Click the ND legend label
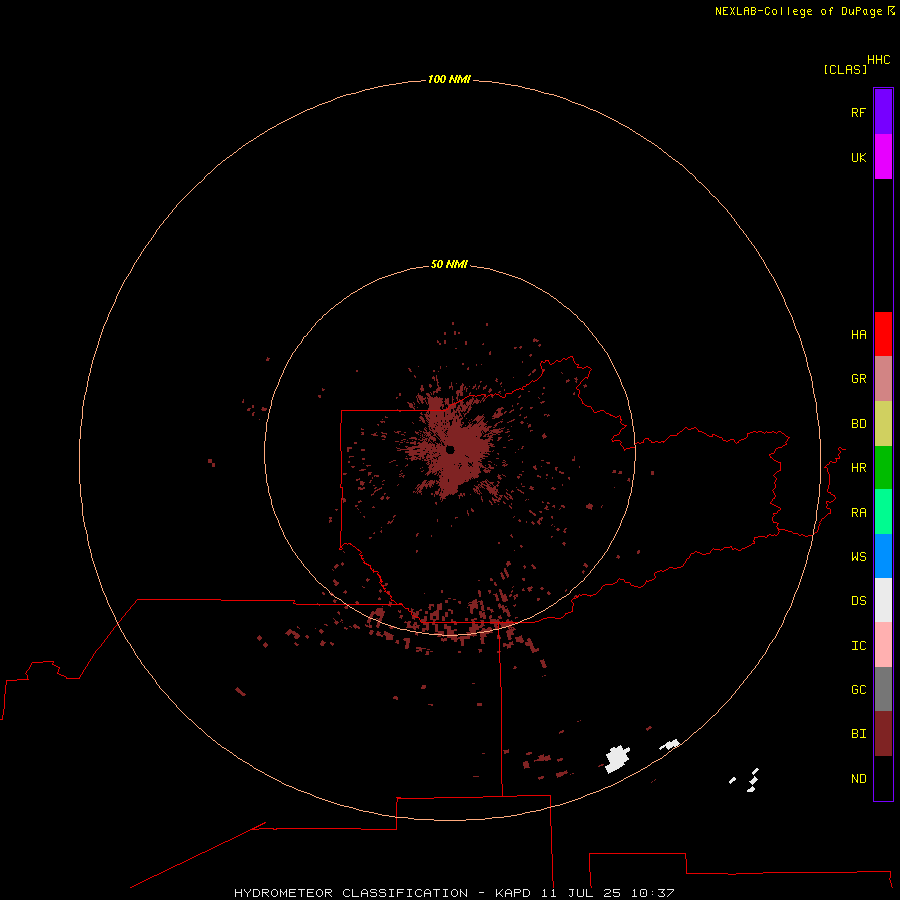Screen dimensions: 900x900 (858, 779)
